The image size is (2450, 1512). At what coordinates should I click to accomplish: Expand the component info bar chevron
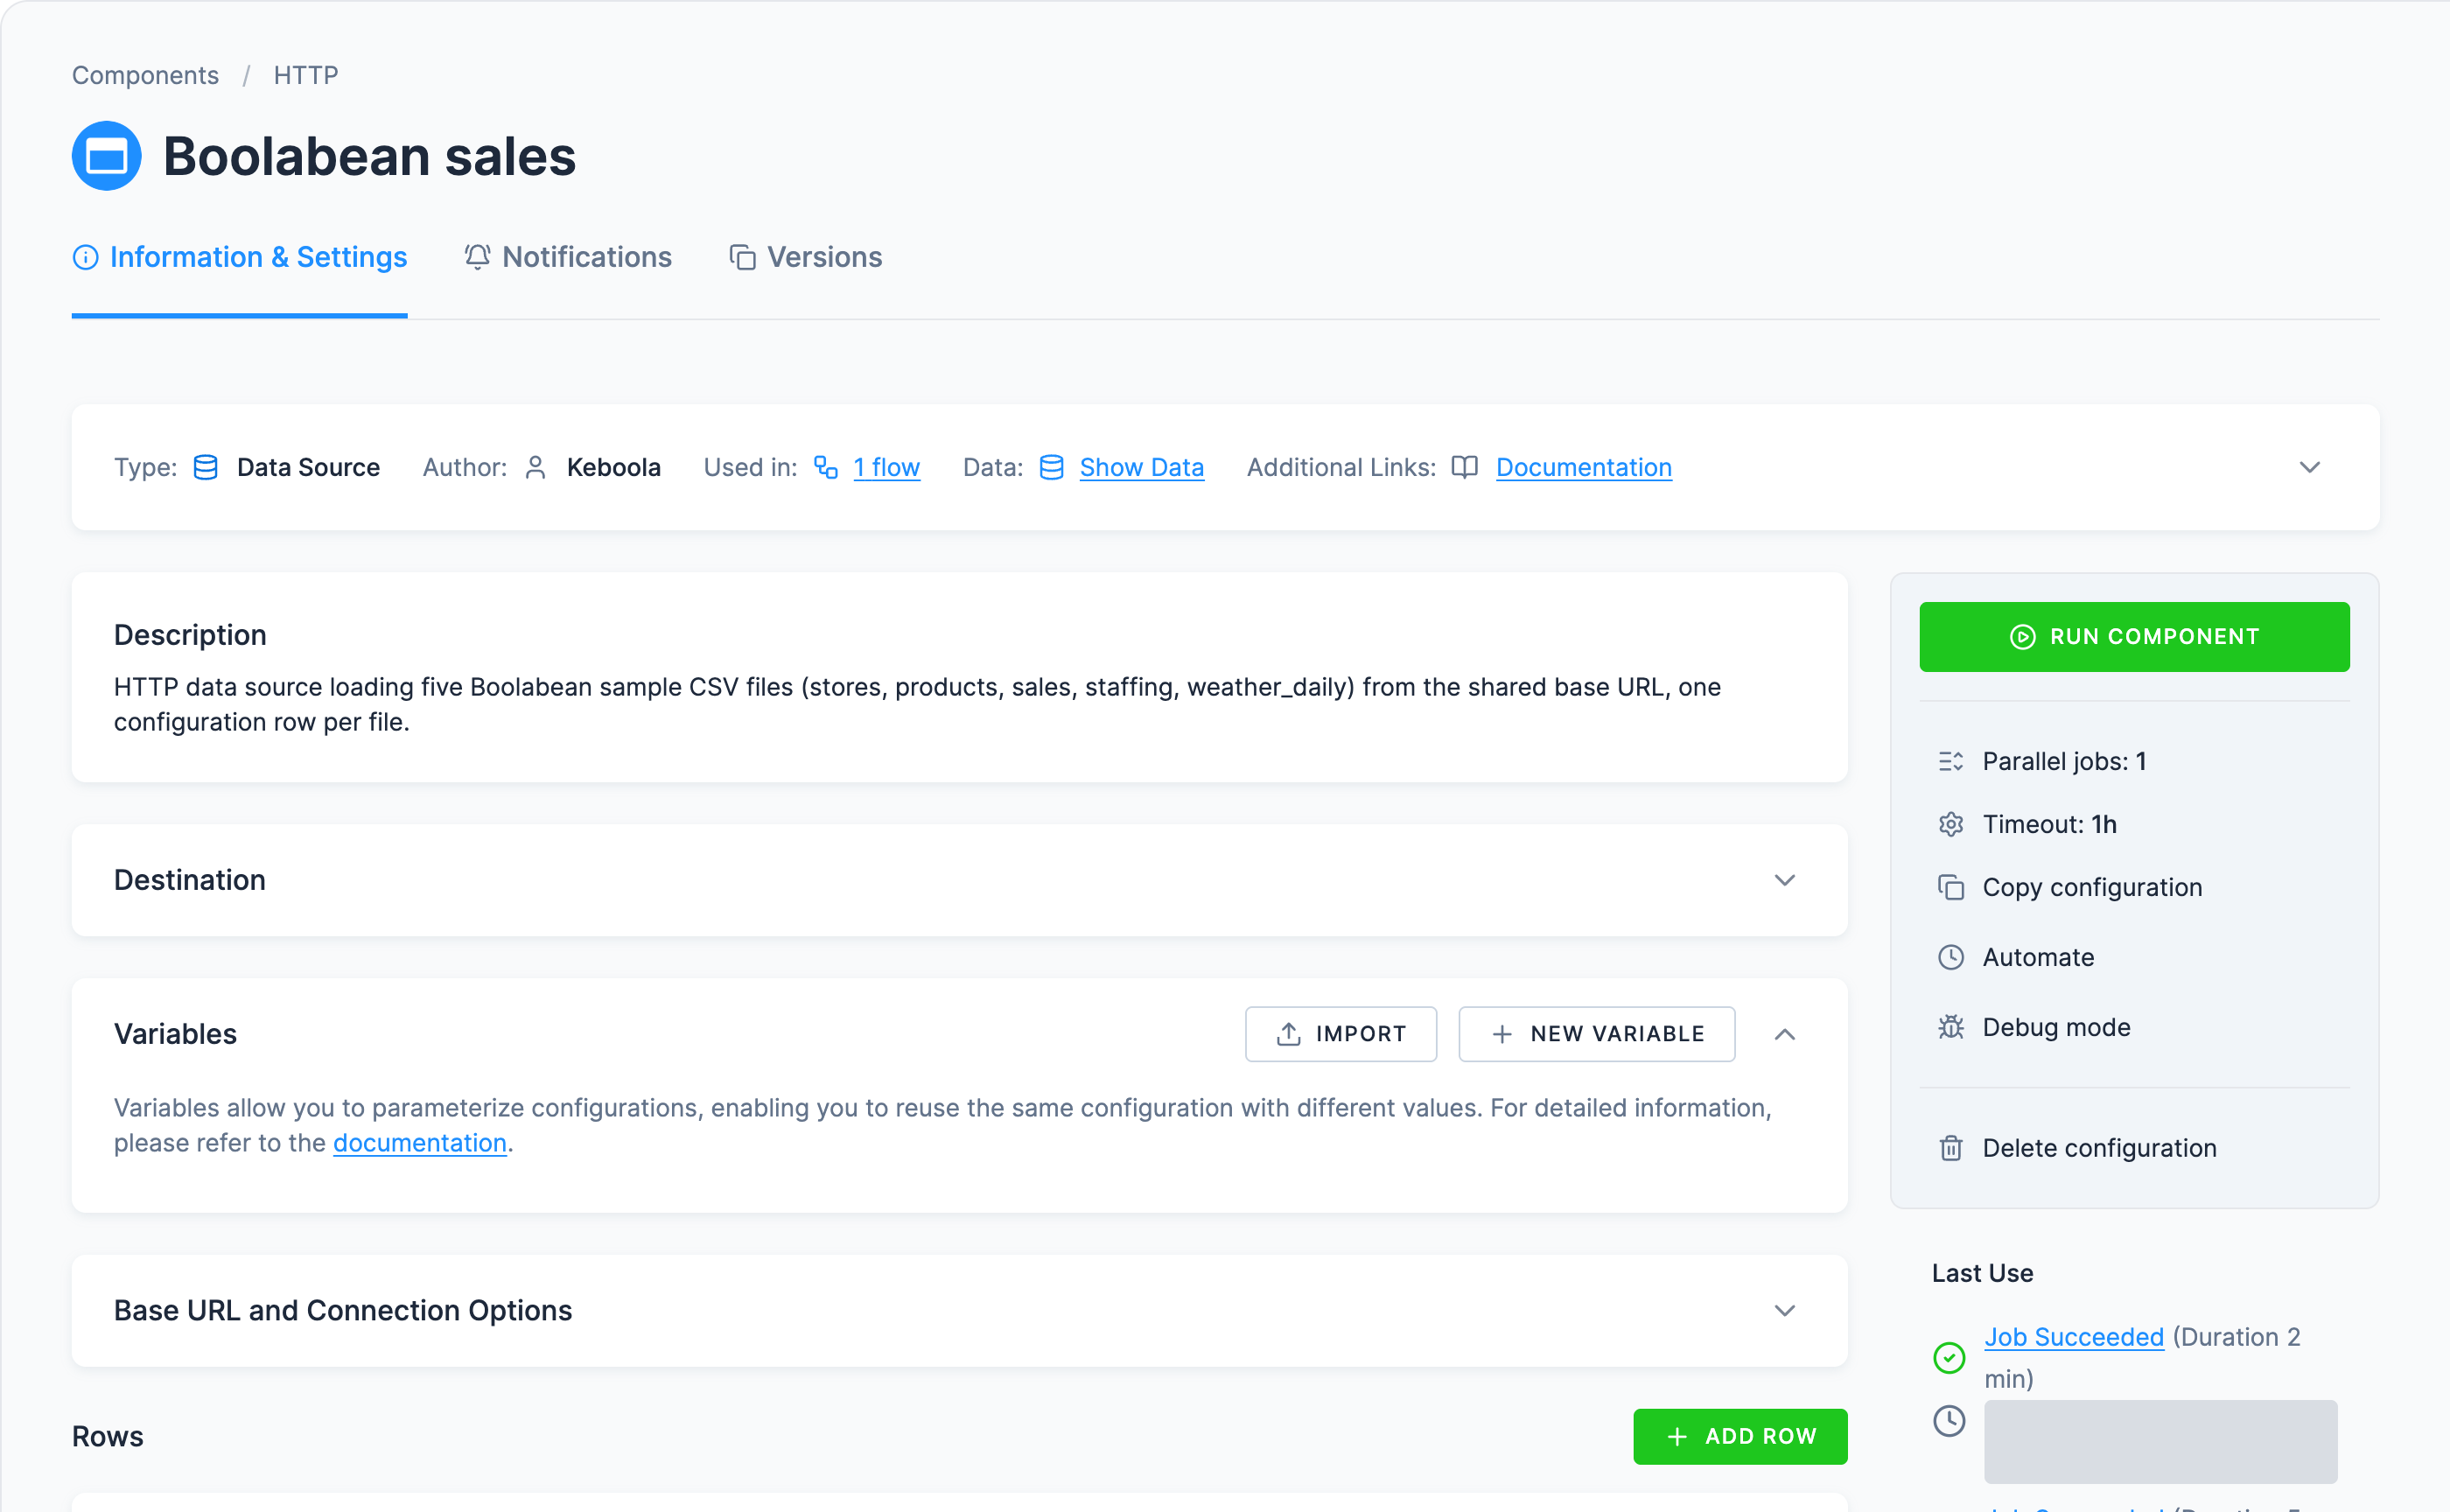coord(2308,468)
